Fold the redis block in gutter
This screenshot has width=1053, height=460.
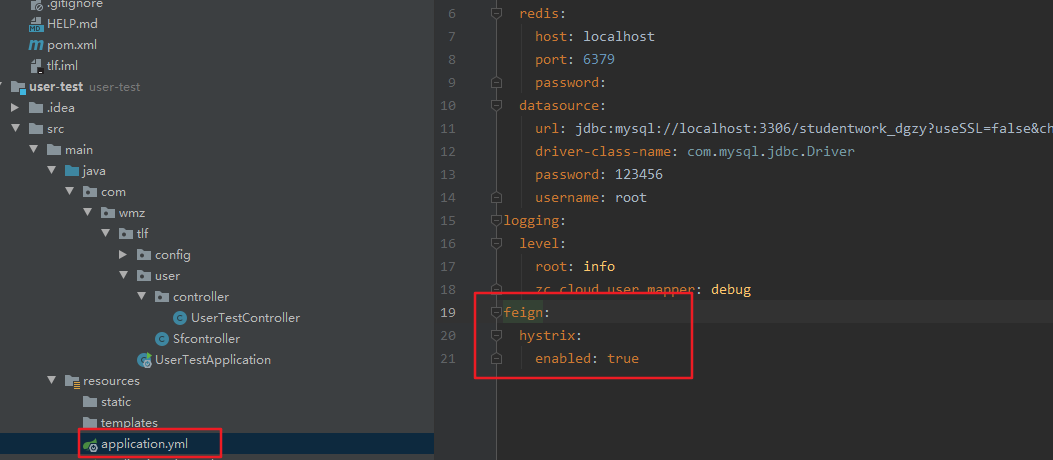496,13
